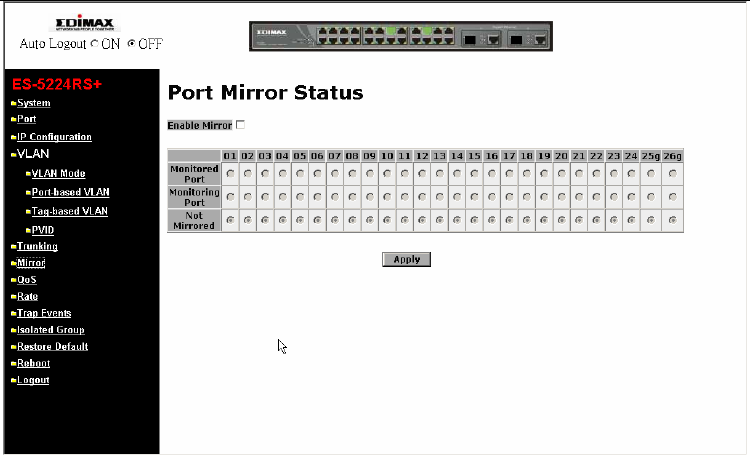This screenshot has height=455, width=750.
Task: Click folder icon beside Port-based VLAN
Action: pyautogui.click(x=28, y=192)
